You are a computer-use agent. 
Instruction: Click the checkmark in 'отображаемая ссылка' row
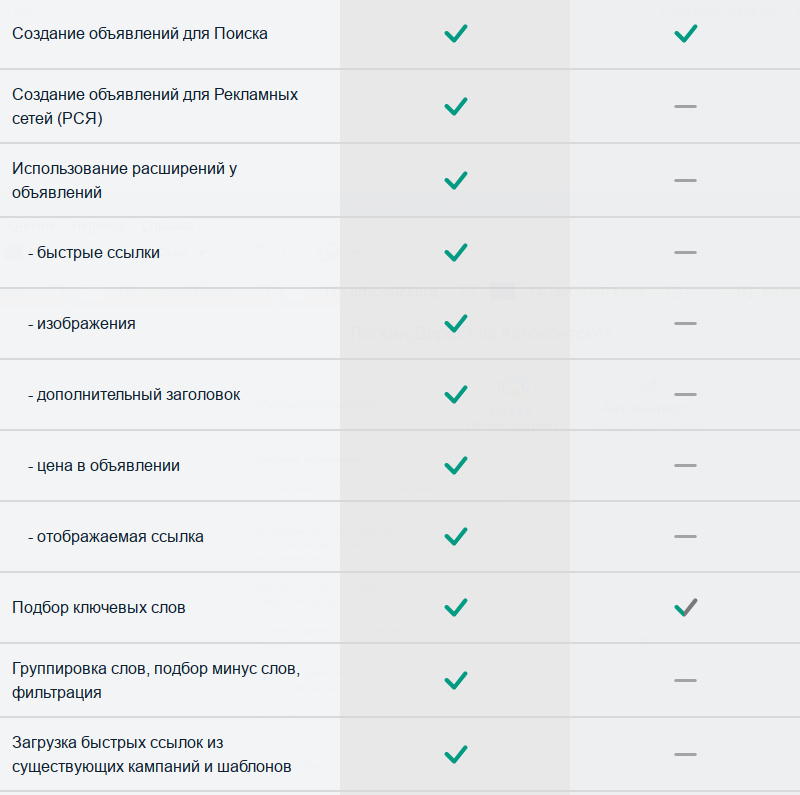click(456, 536)
